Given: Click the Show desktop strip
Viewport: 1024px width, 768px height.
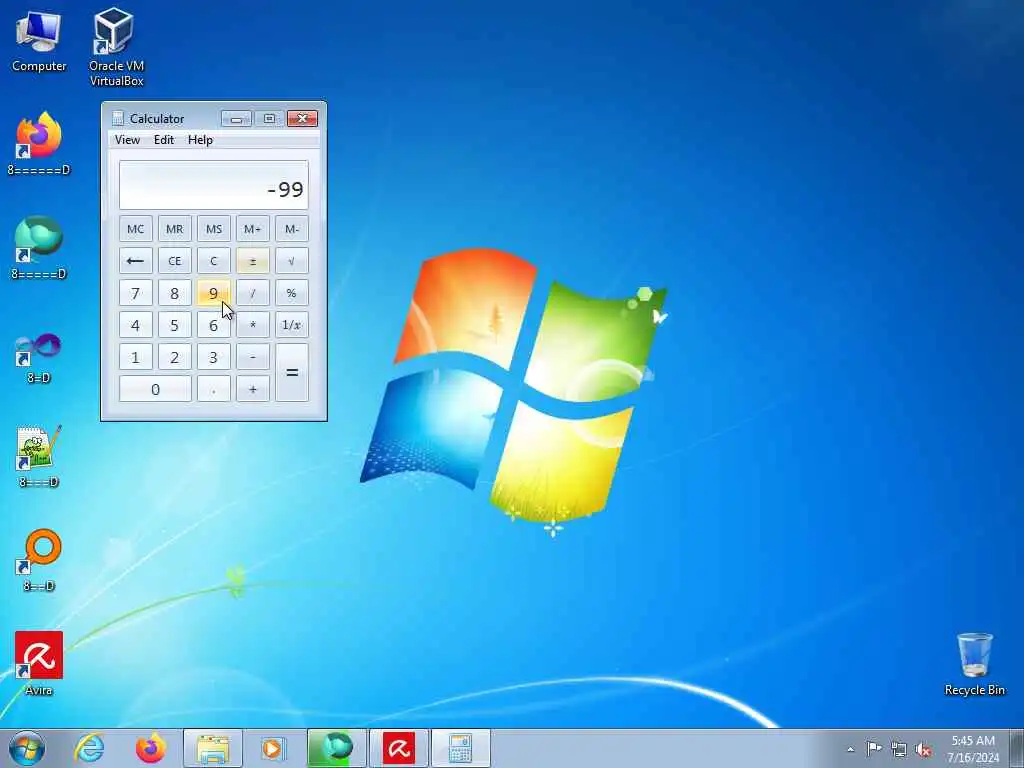Looking at the screenshot, I should coord(1017,748).
